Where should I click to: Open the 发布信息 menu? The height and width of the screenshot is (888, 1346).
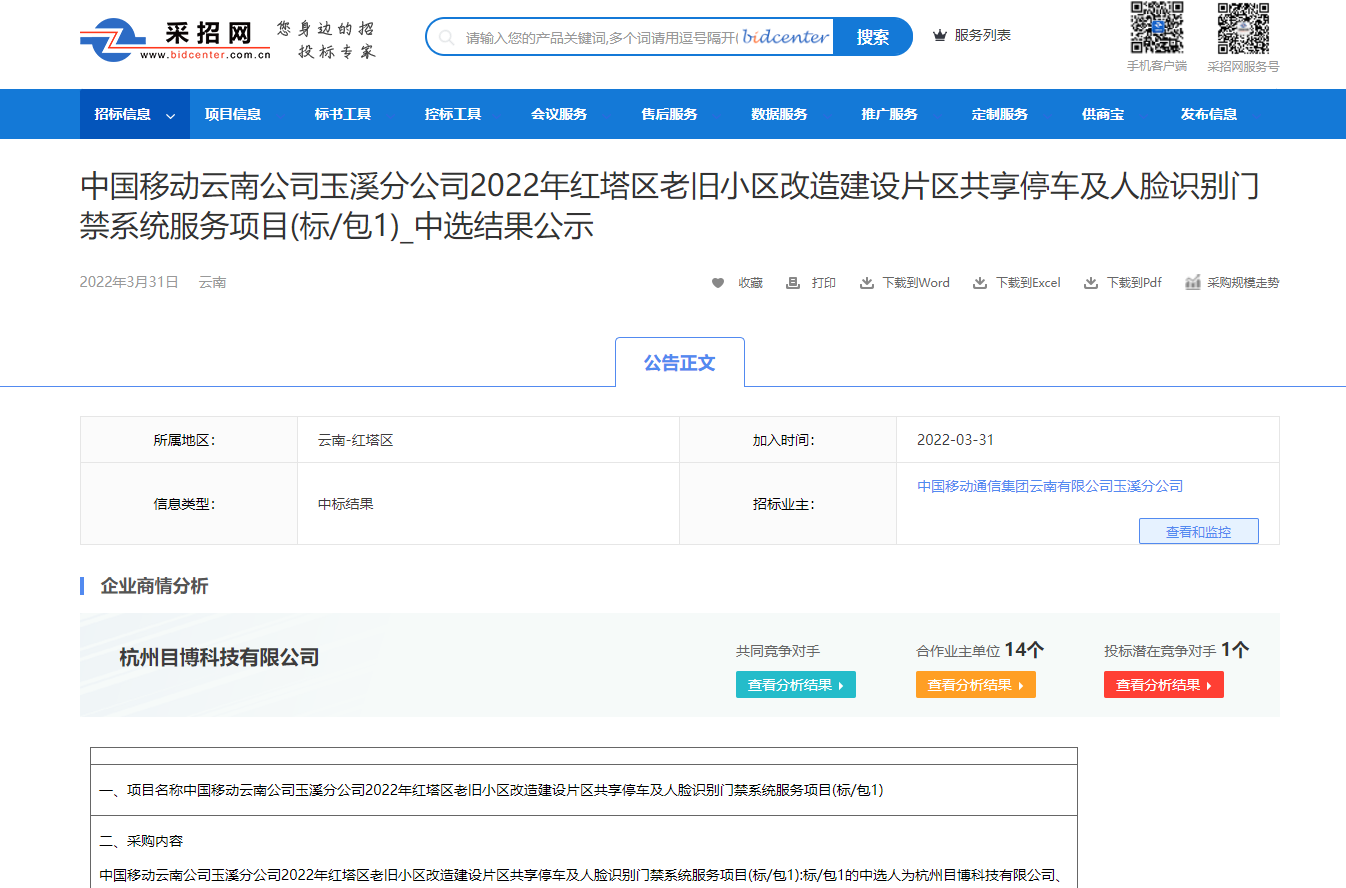tap(1209, 114)
